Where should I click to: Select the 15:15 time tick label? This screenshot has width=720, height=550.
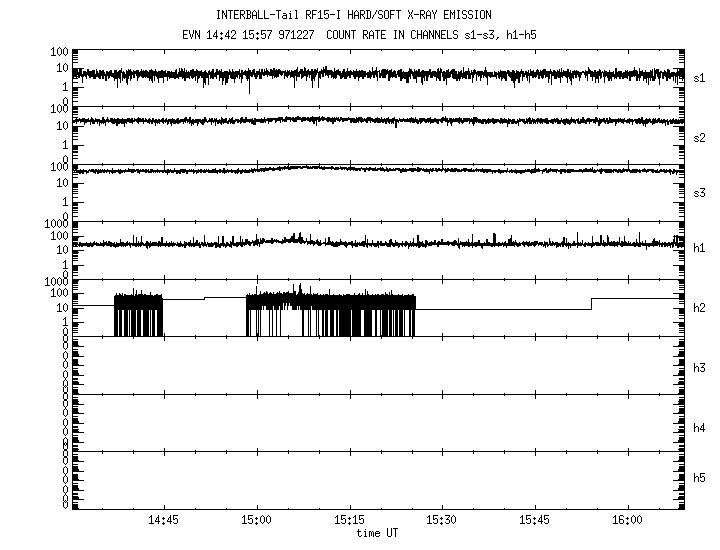349,521
